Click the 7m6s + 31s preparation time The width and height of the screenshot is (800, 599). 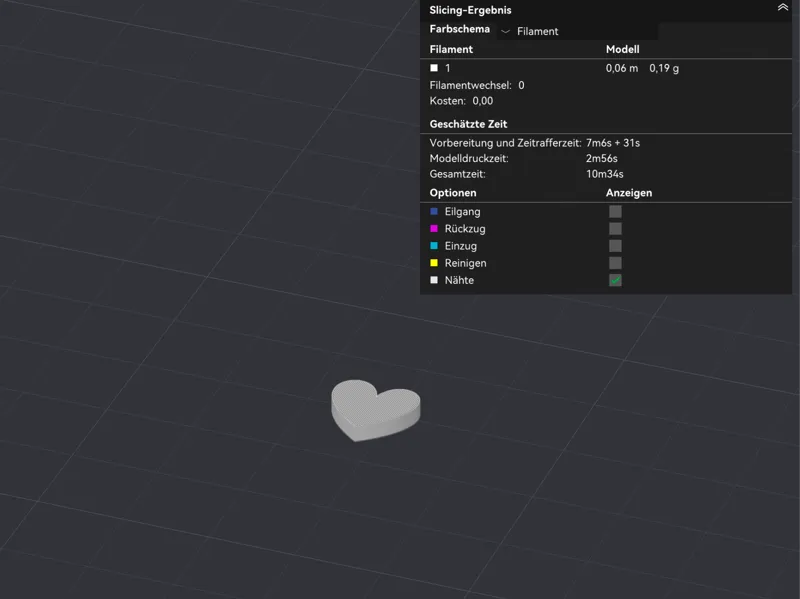click(x=613, y=143)
